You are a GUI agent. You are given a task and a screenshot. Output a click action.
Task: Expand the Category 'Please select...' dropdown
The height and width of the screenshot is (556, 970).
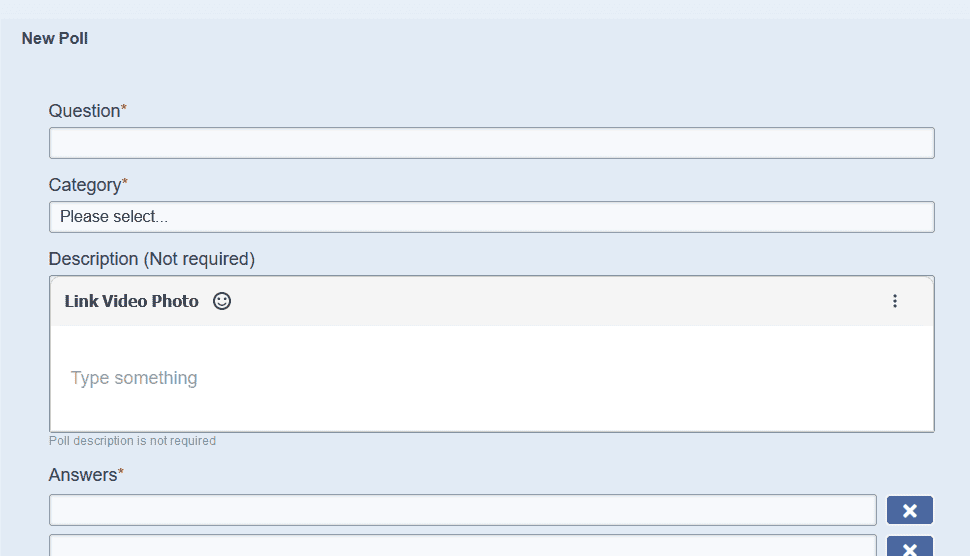tap(492, 217)
